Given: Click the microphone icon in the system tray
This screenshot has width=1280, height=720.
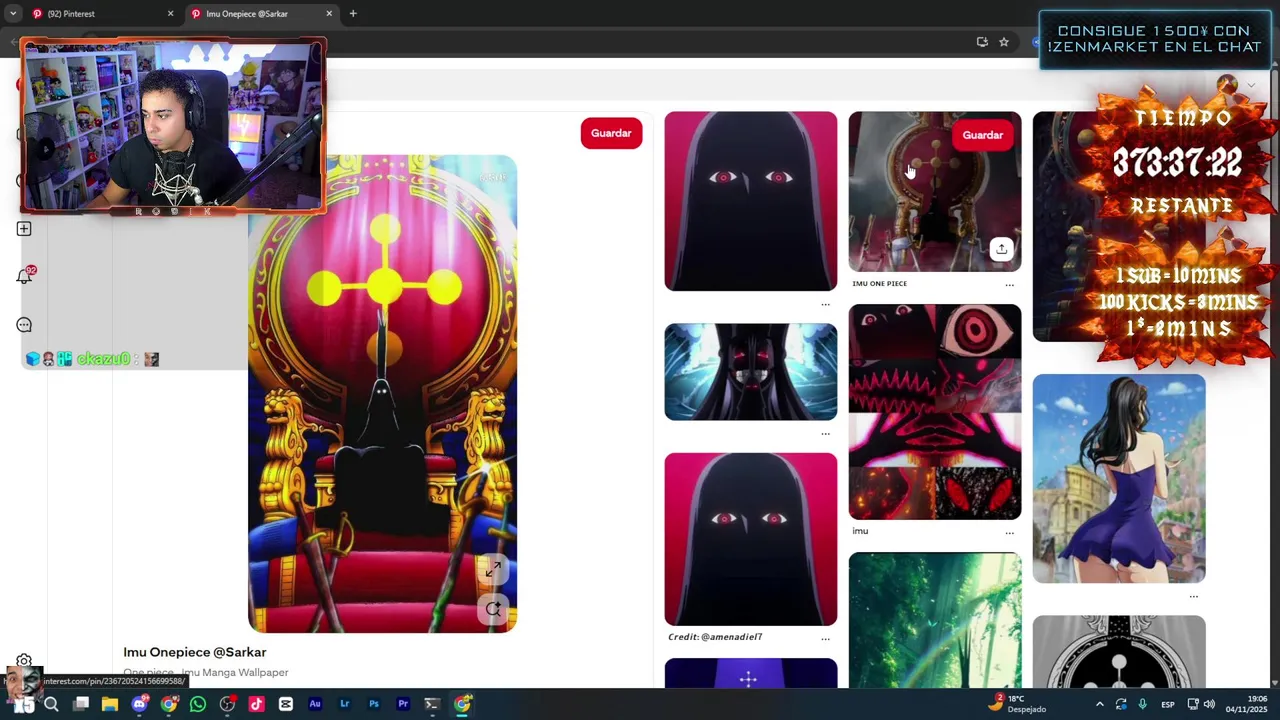Looking at the screenshot, I should pyautogui.click(x=1142, y=704).
